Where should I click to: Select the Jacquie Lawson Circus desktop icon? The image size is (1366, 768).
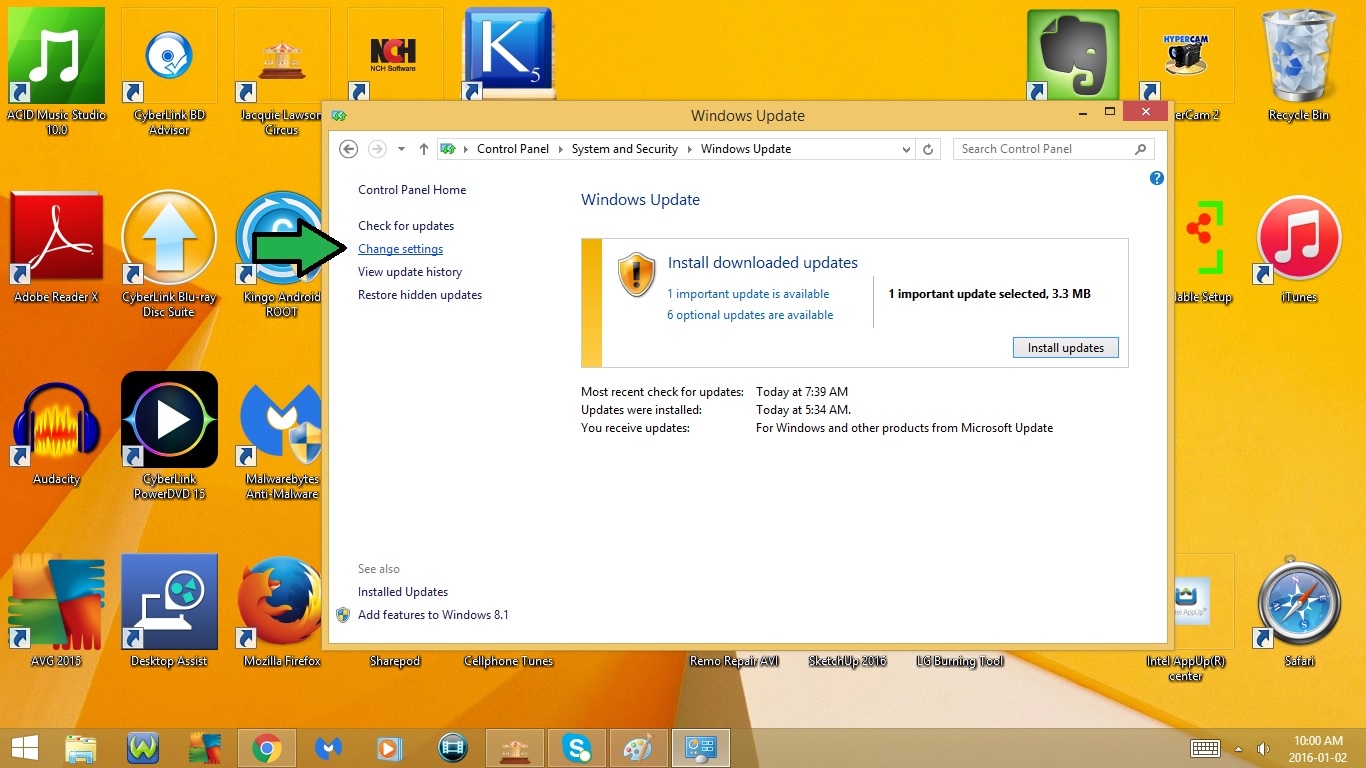tap(281, 70)
